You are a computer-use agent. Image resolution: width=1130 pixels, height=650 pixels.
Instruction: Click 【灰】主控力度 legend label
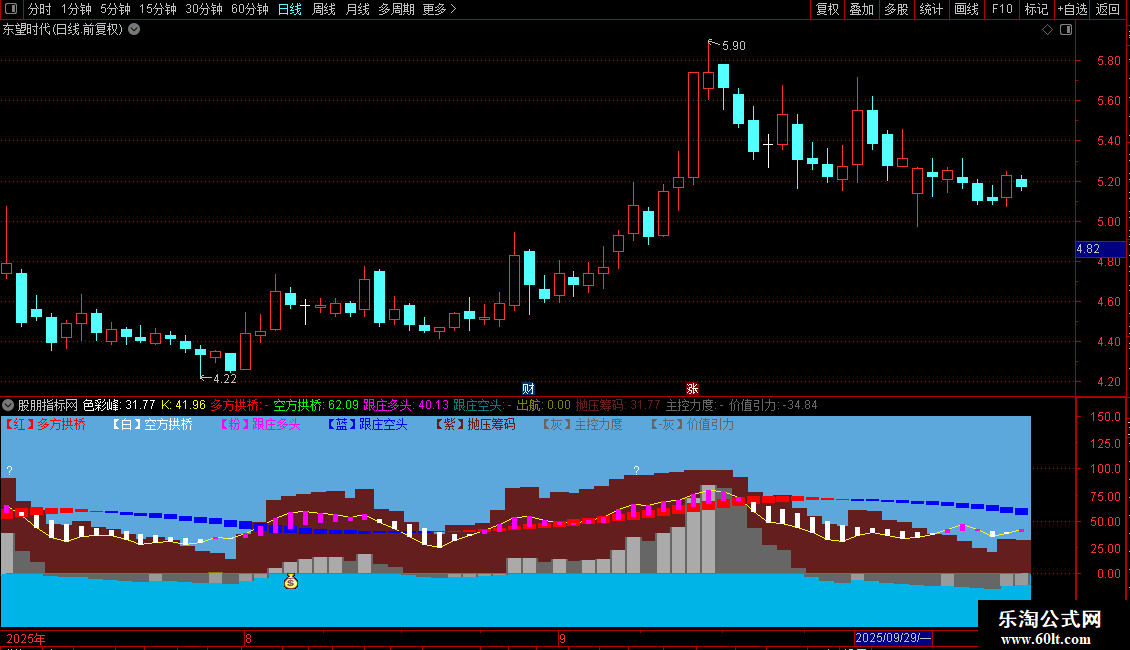coord(582,424)
